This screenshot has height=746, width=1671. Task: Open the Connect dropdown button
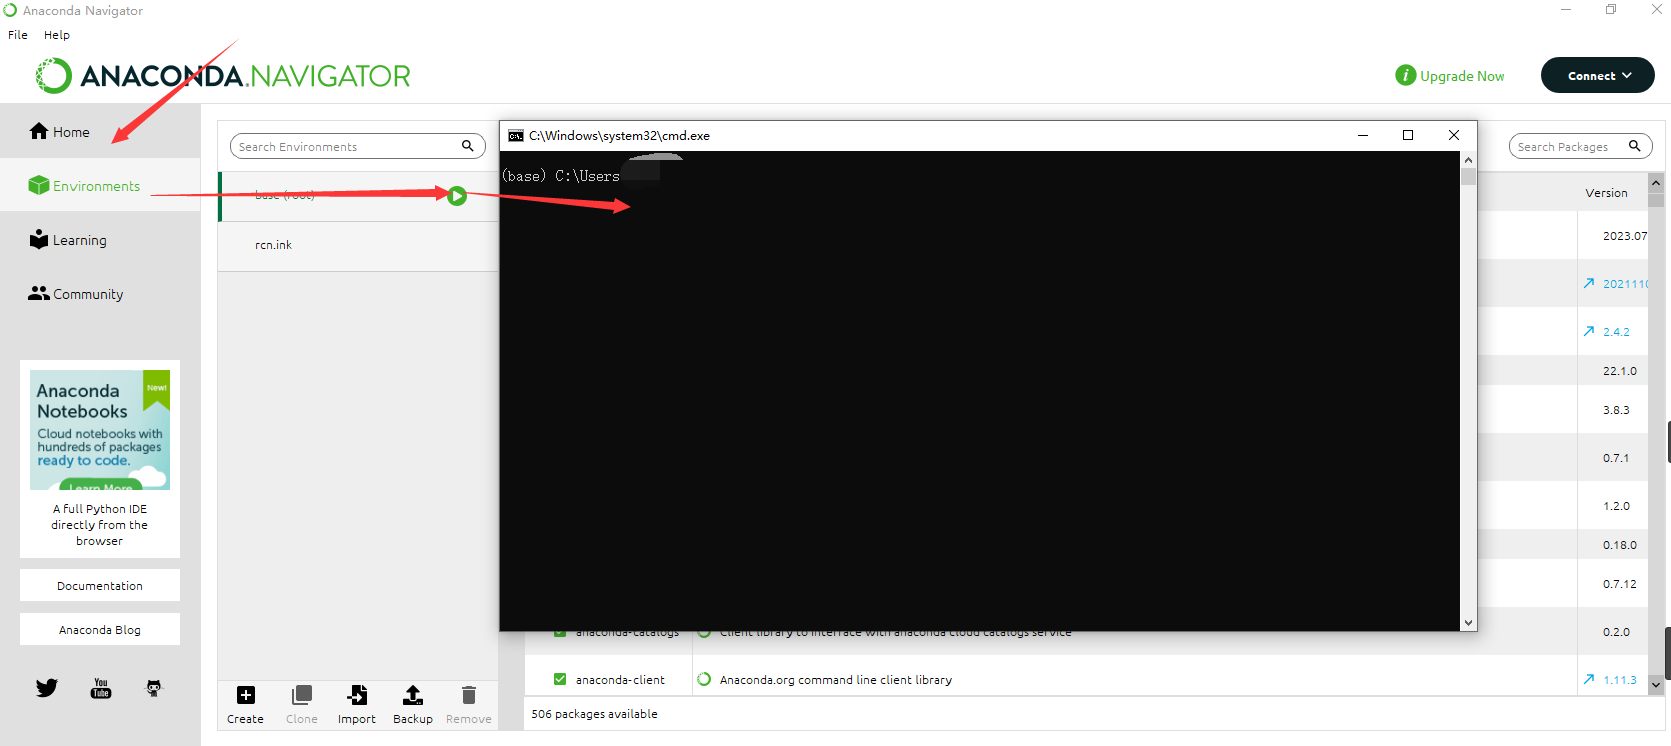point(1598,75)
